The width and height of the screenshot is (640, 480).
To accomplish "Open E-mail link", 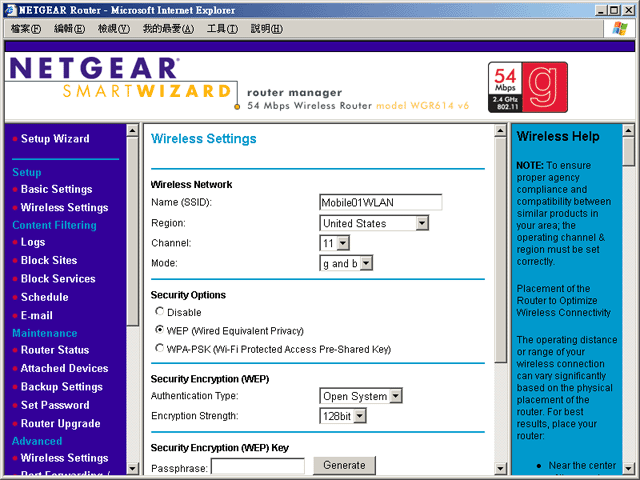I will coord(37,316).
